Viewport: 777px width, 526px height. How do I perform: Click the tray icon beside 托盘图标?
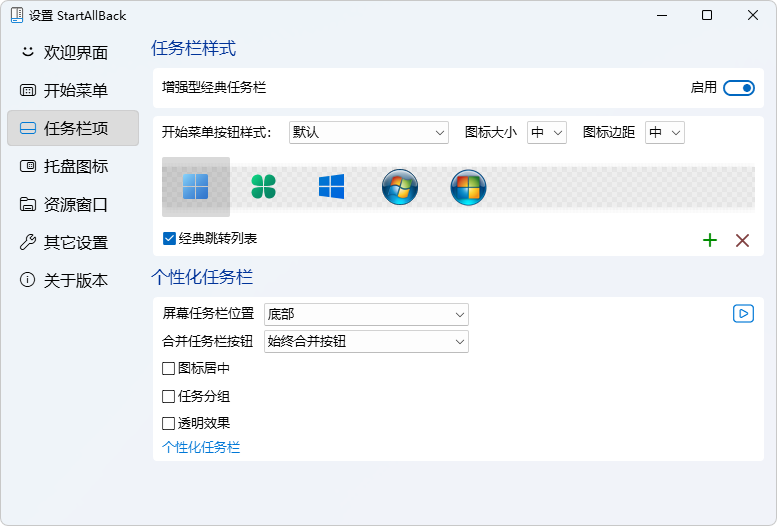coord(28,166)
